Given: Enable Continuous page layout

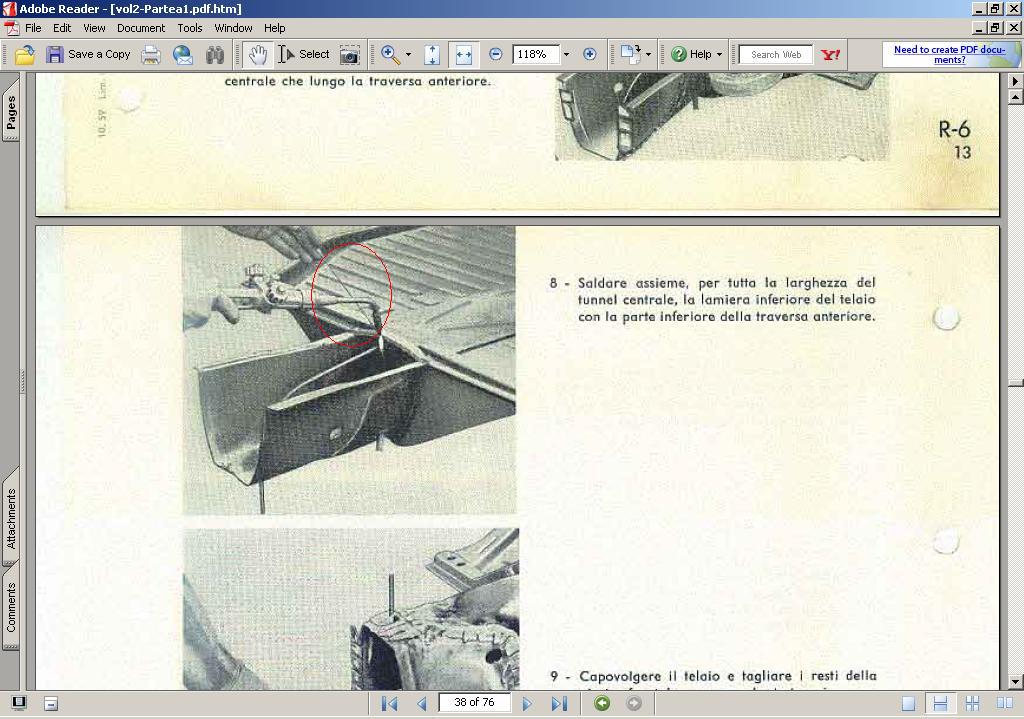Looking at the screenshot, I should [x=939, y=703].
